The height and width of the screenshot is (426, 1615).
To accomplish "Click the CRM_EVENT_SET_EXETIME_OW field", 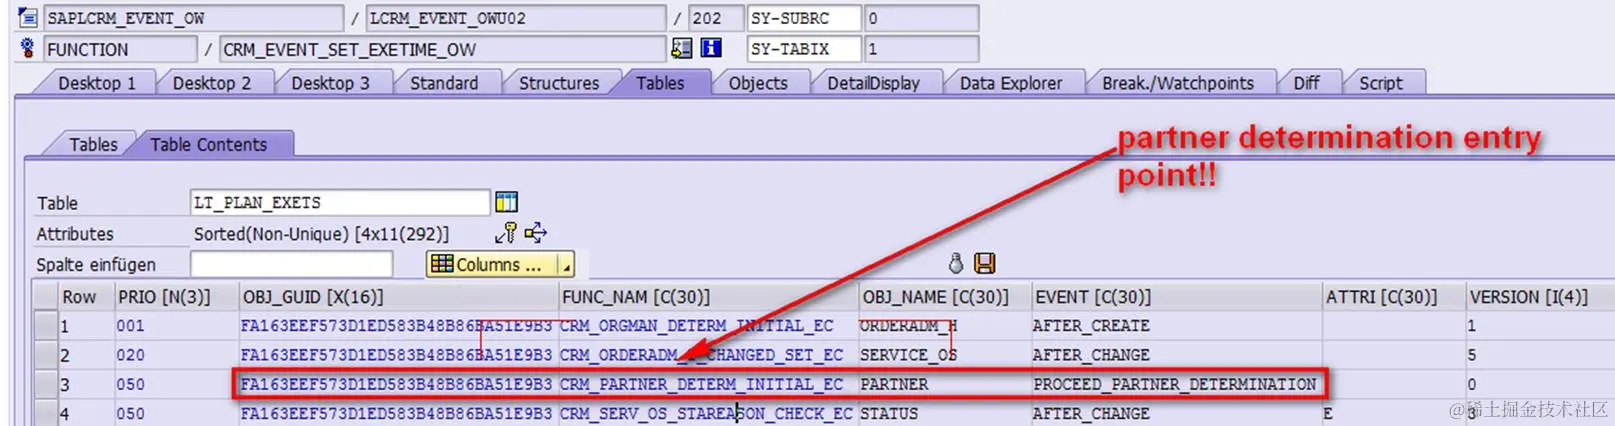I will [443, 49].
